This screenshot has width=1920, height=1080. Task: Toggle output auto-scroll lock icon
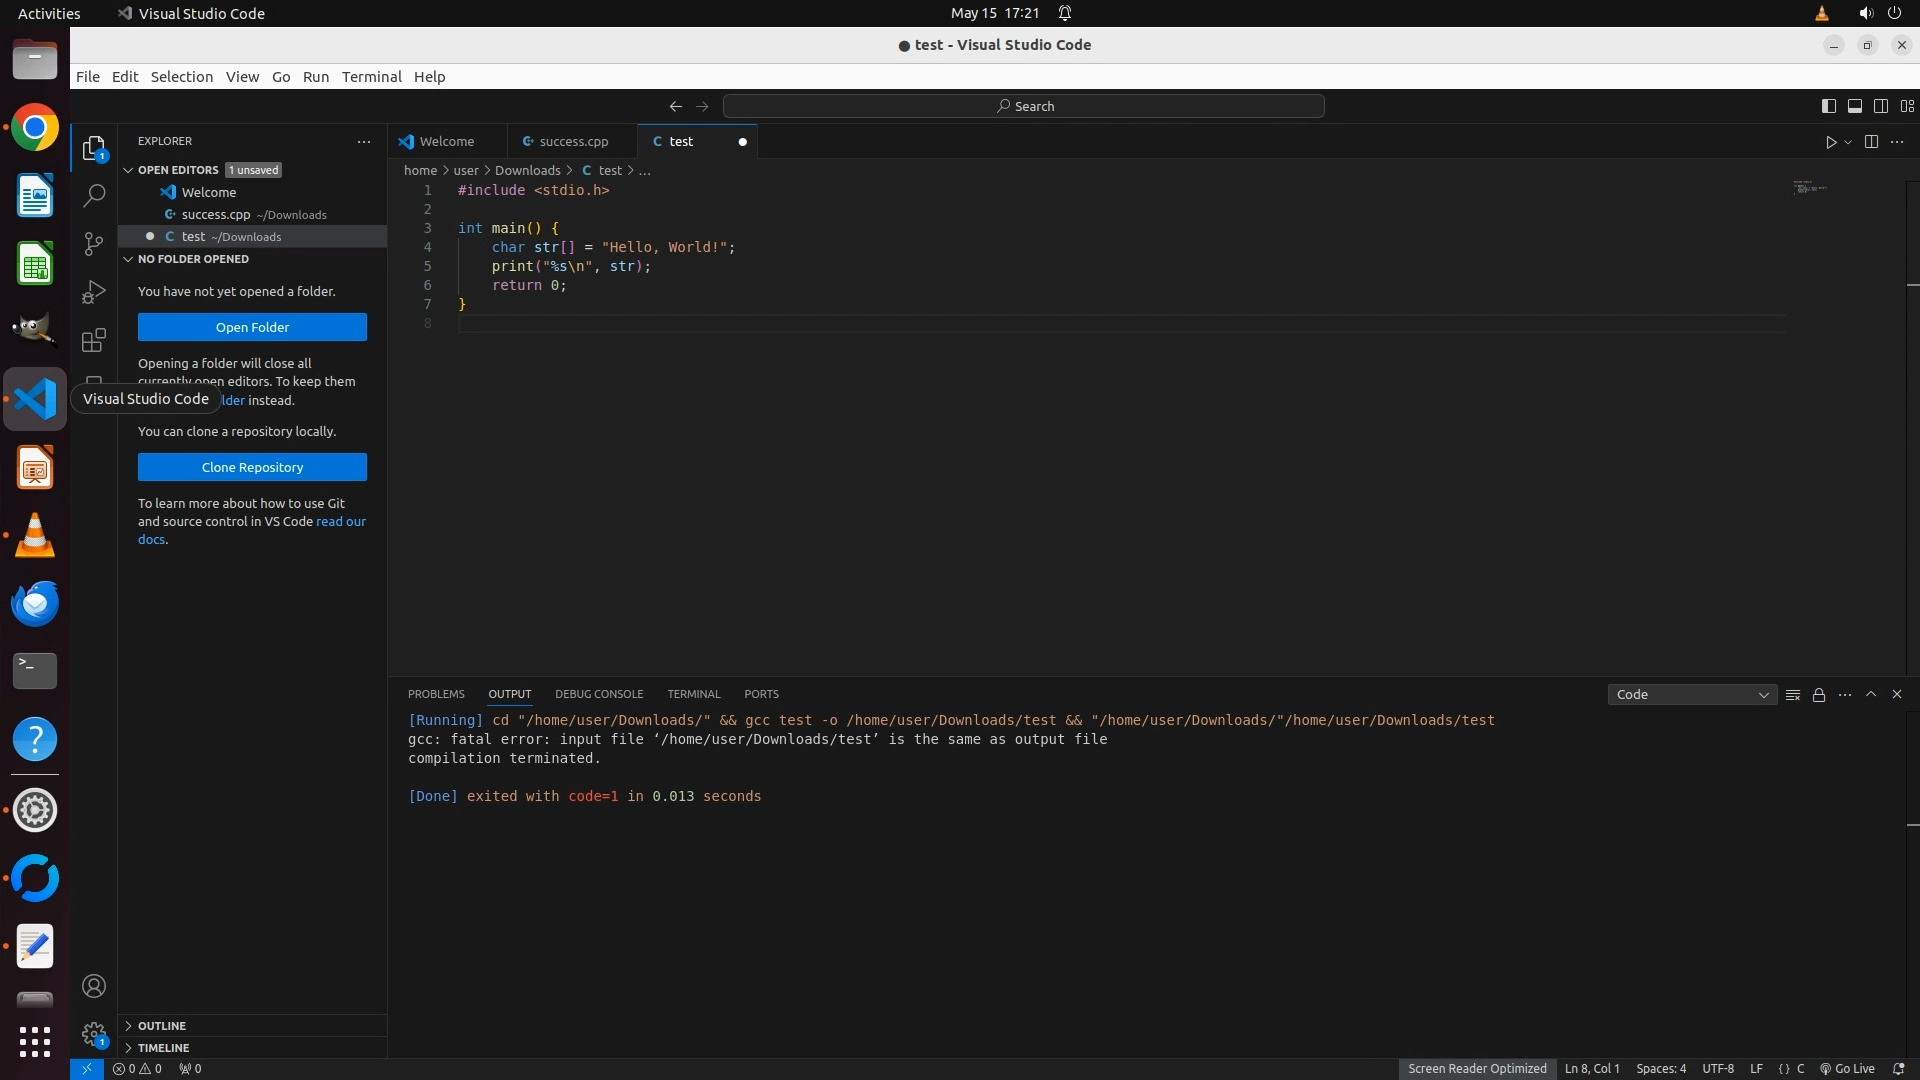click(1819, 695)
